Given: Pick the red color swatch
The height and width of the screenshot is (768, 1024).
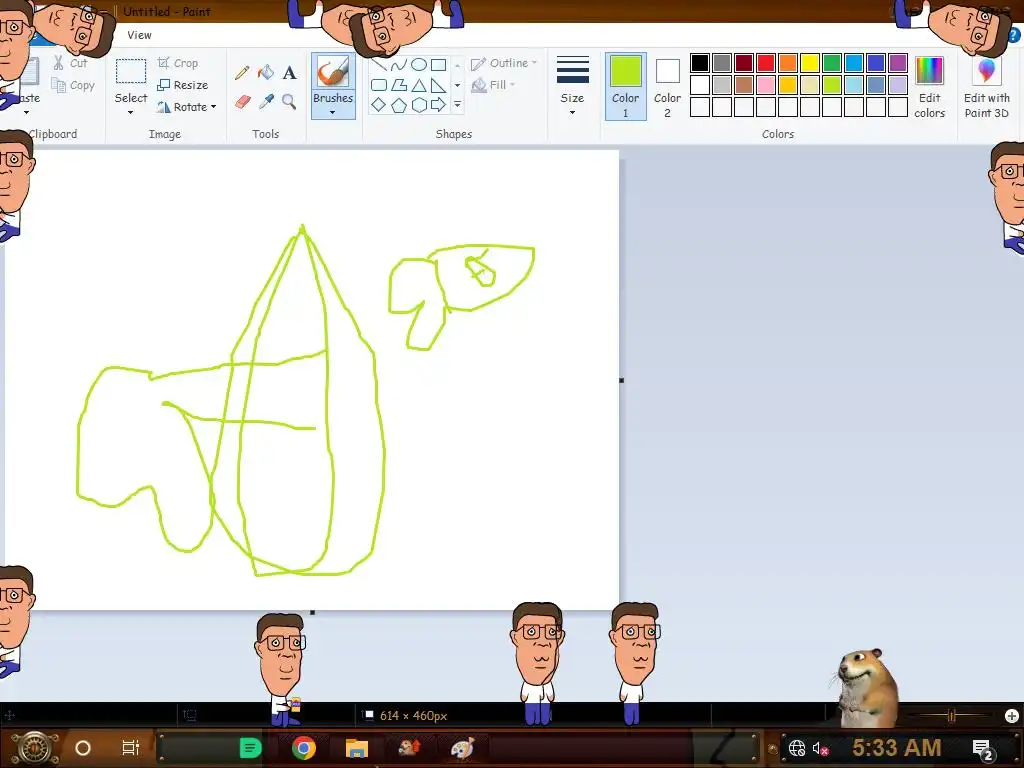Looking at the screenshot, I should click(766, 63).
